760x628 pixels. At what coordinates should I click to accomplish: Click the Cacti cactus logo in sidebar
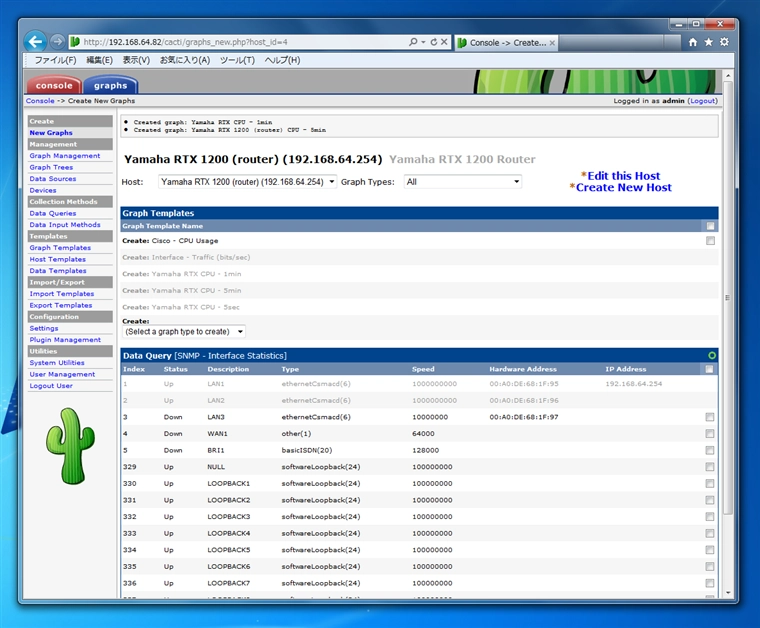point(70,446)
